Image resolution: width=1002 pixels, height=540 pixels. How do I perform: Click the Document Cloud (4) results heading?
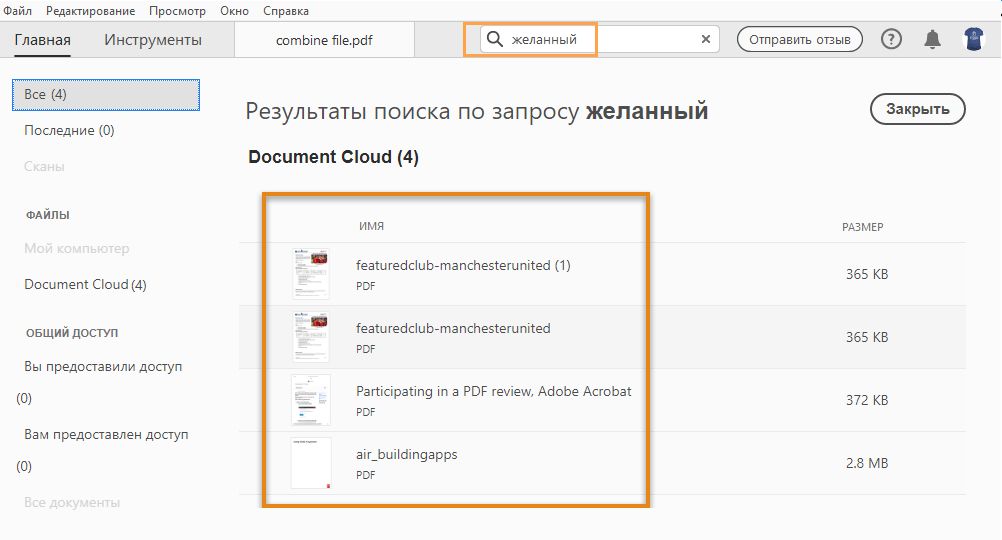point(333,157)
